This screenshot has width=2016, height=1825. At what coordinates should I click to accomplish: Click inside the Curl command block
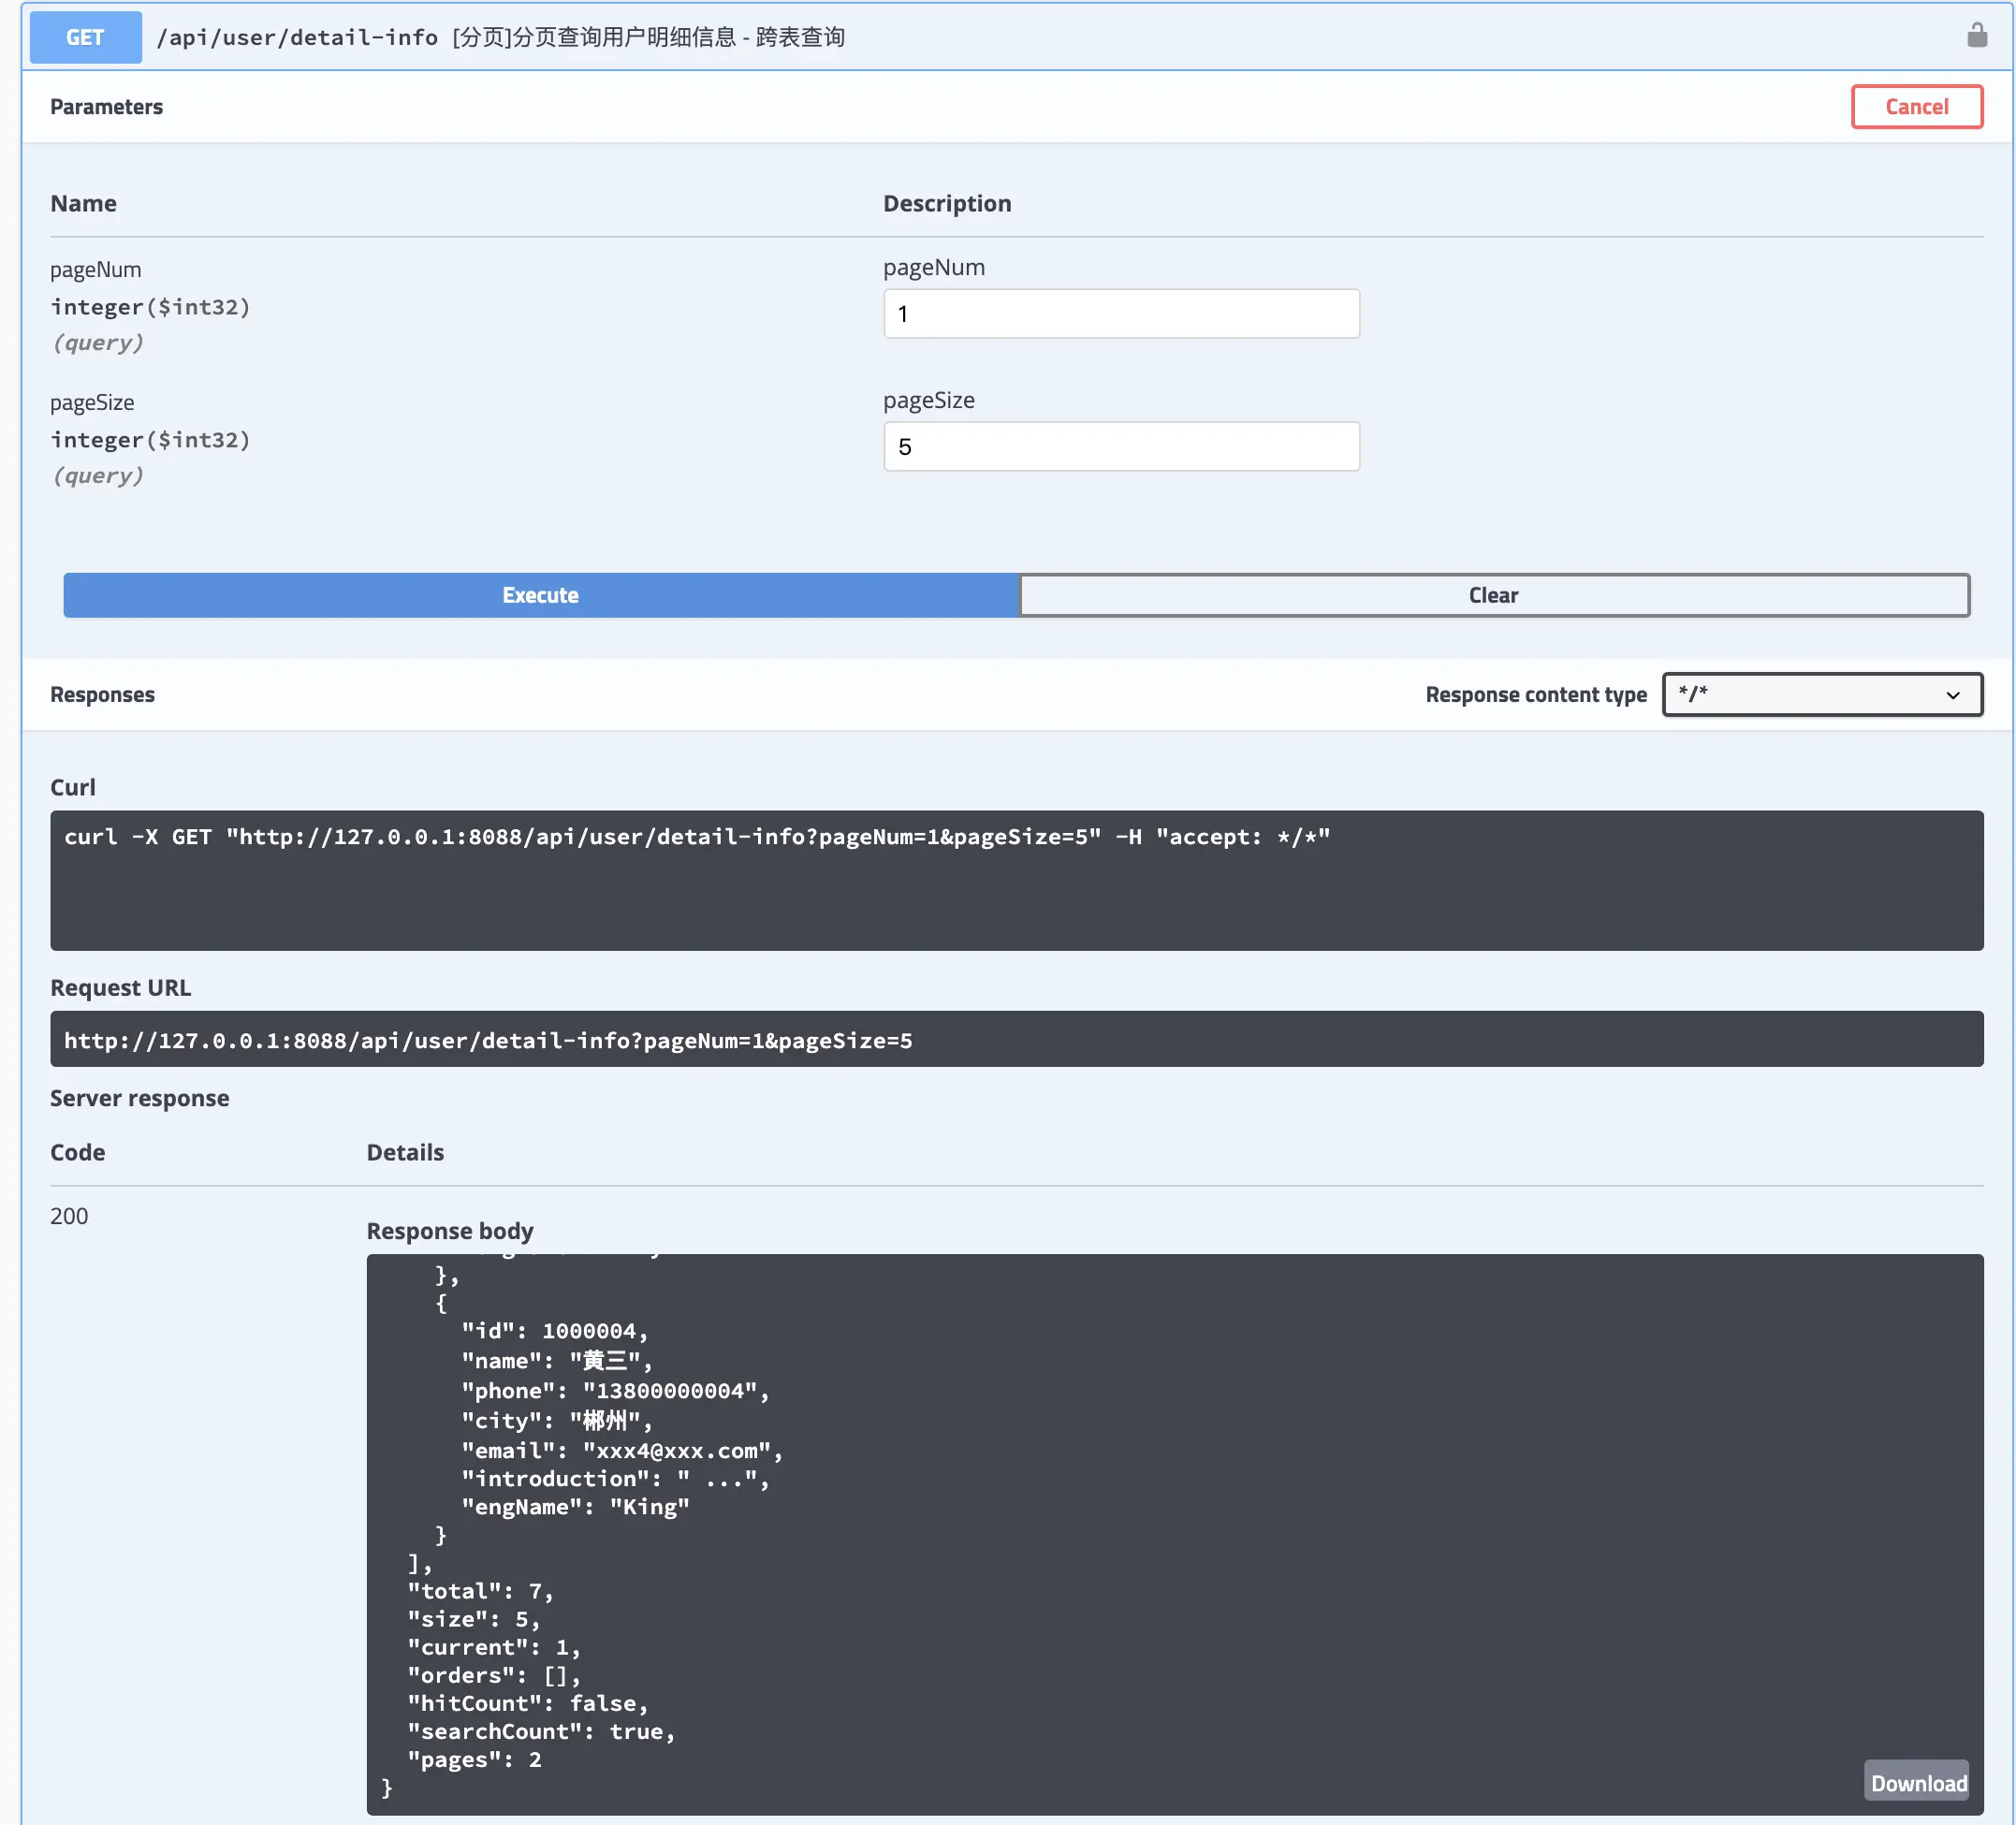[1015, 880]
